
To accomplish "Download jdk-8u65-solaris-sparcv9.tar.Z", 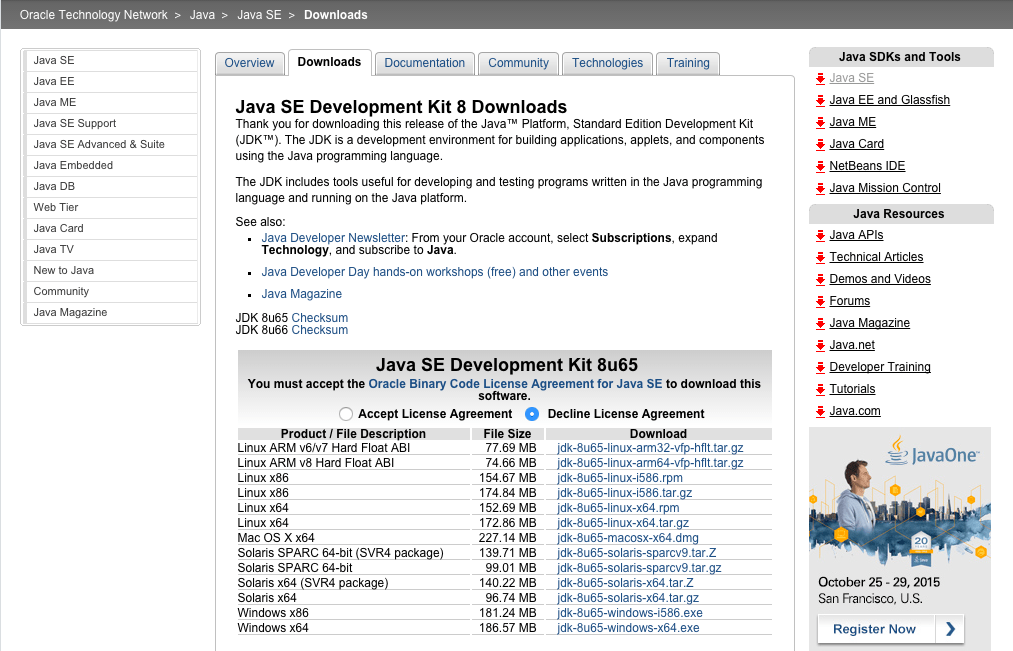I will pos(636,553).
